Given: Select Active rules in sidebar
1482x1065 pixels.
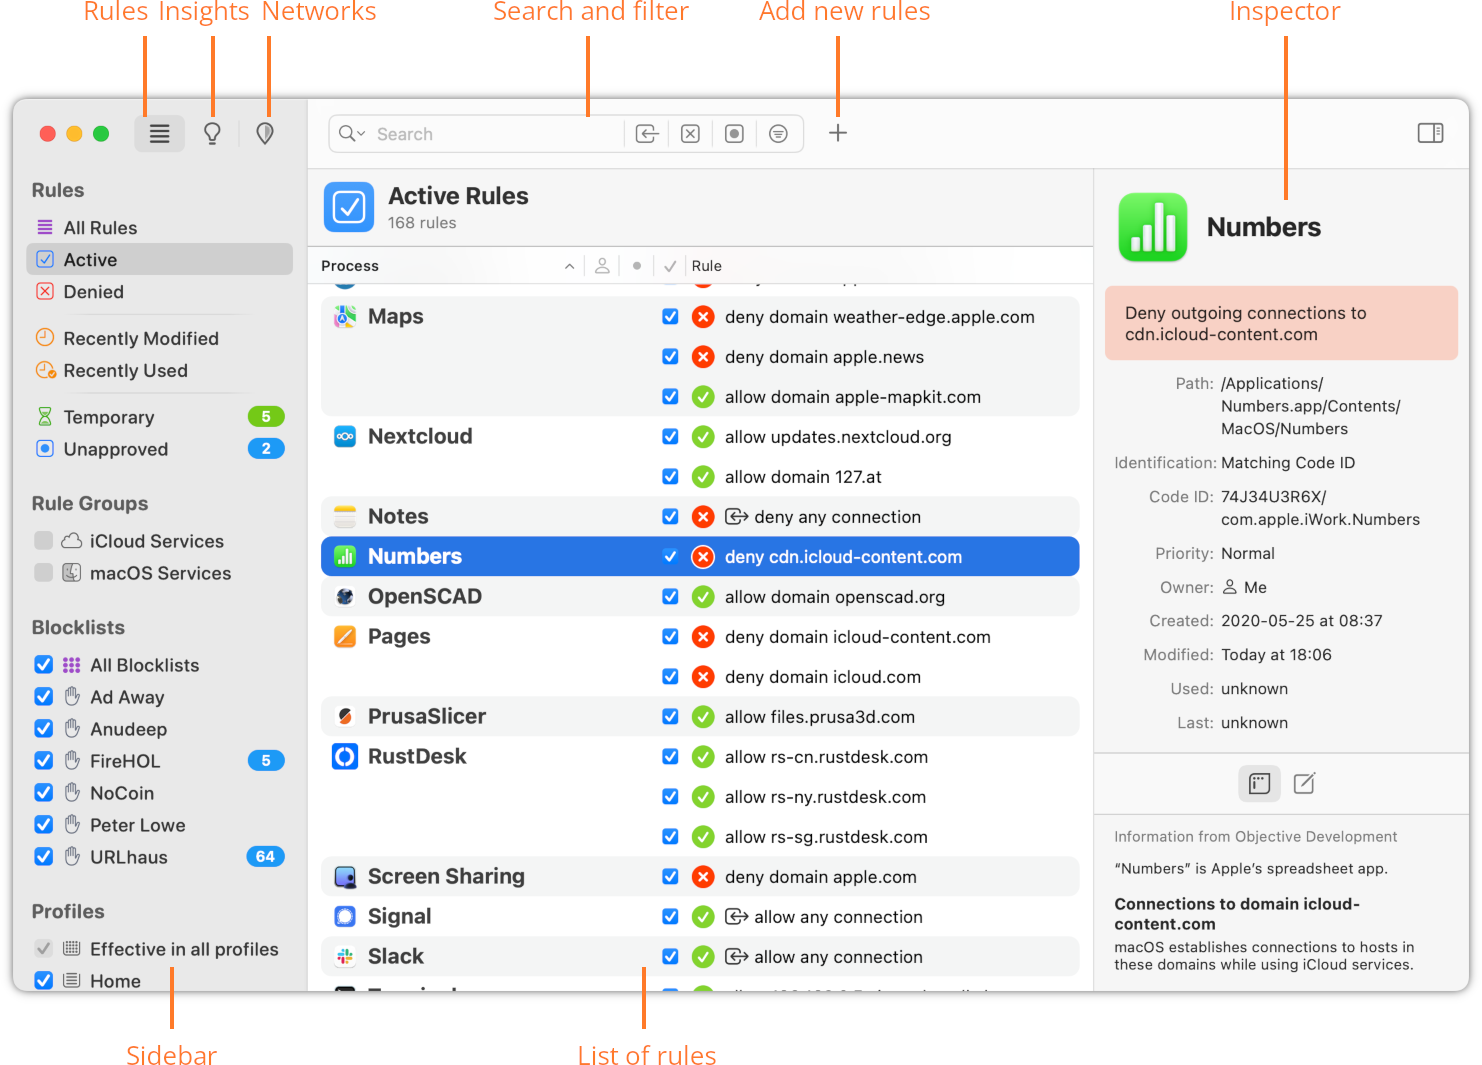Looking at the screenshot, I should pos(159,260).
